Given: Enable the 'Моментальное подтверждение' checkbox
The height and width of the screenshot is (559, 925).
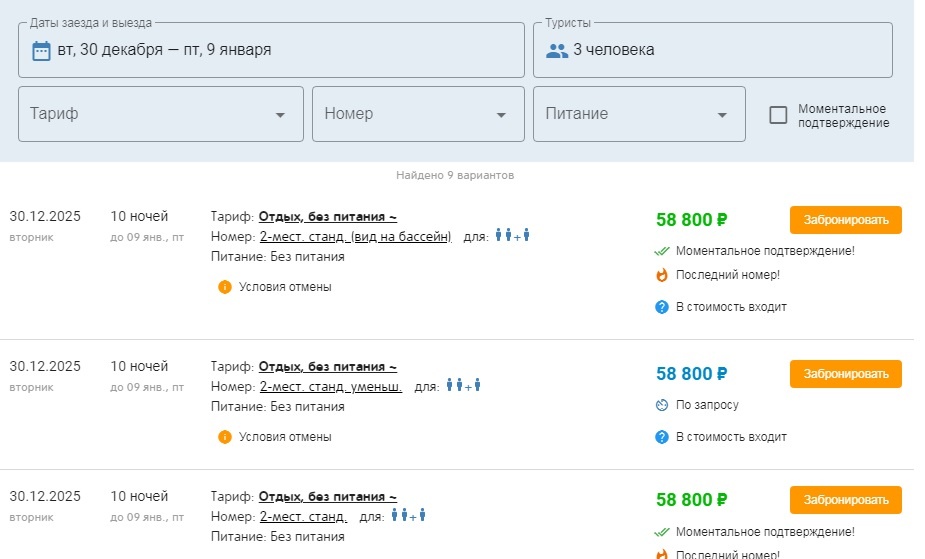Looking at the screenshot, I should point(778,115).
